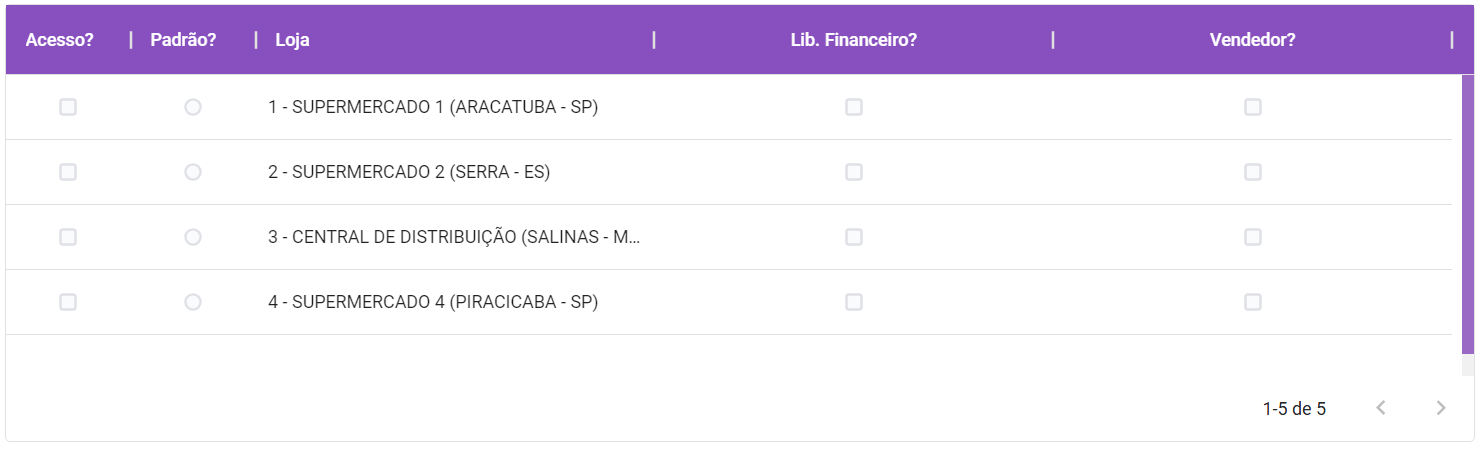Click the purple vertical scrollbar thumb
Image resolution: width=1478 pixels, height=449 pixels.
click(1468, 215)
